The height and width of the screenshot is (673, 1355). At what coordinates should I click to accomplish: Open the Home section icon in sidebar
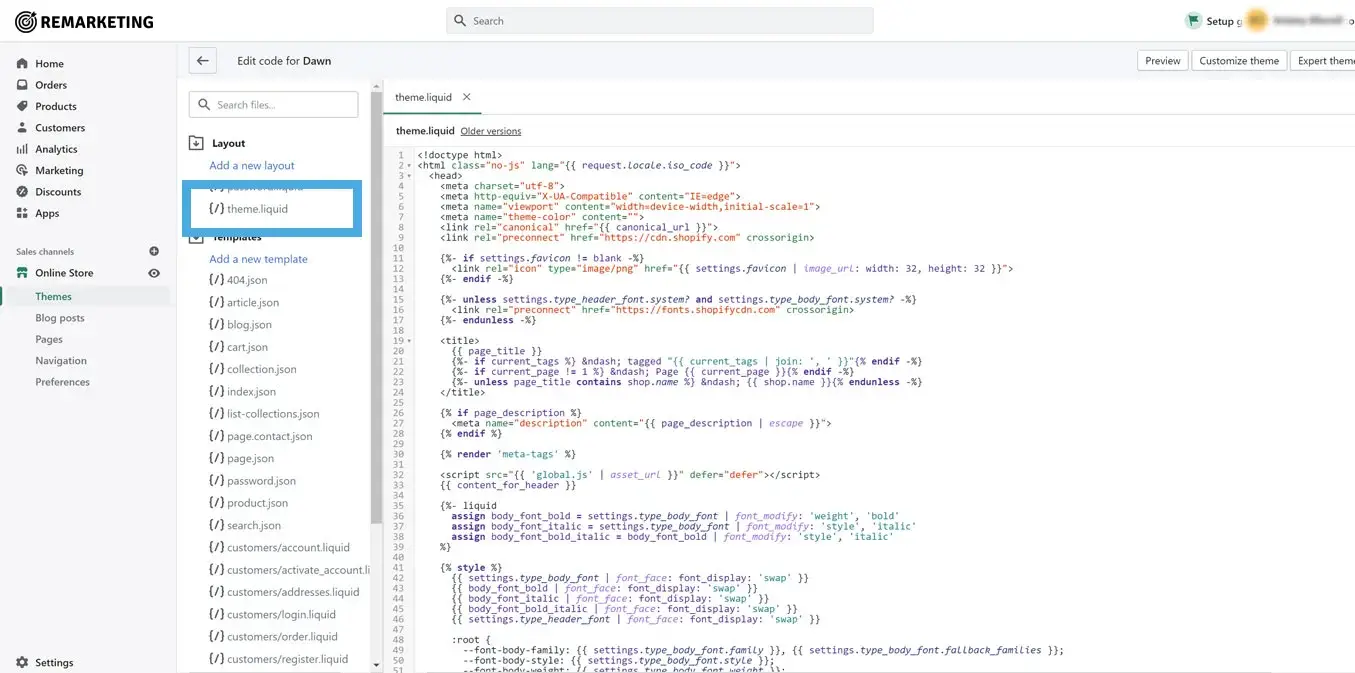click(22, 64)
